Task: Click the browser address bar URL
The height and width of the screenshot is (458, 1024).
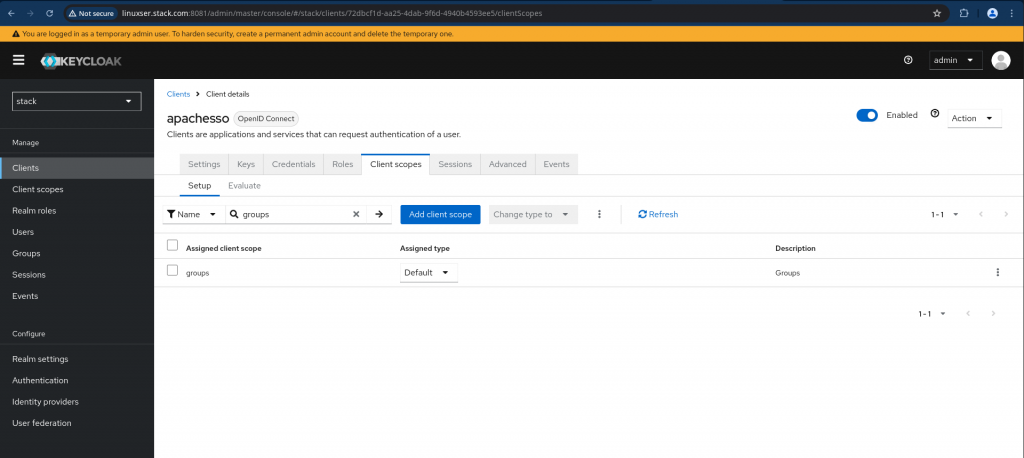Action: tap(332, 13)
